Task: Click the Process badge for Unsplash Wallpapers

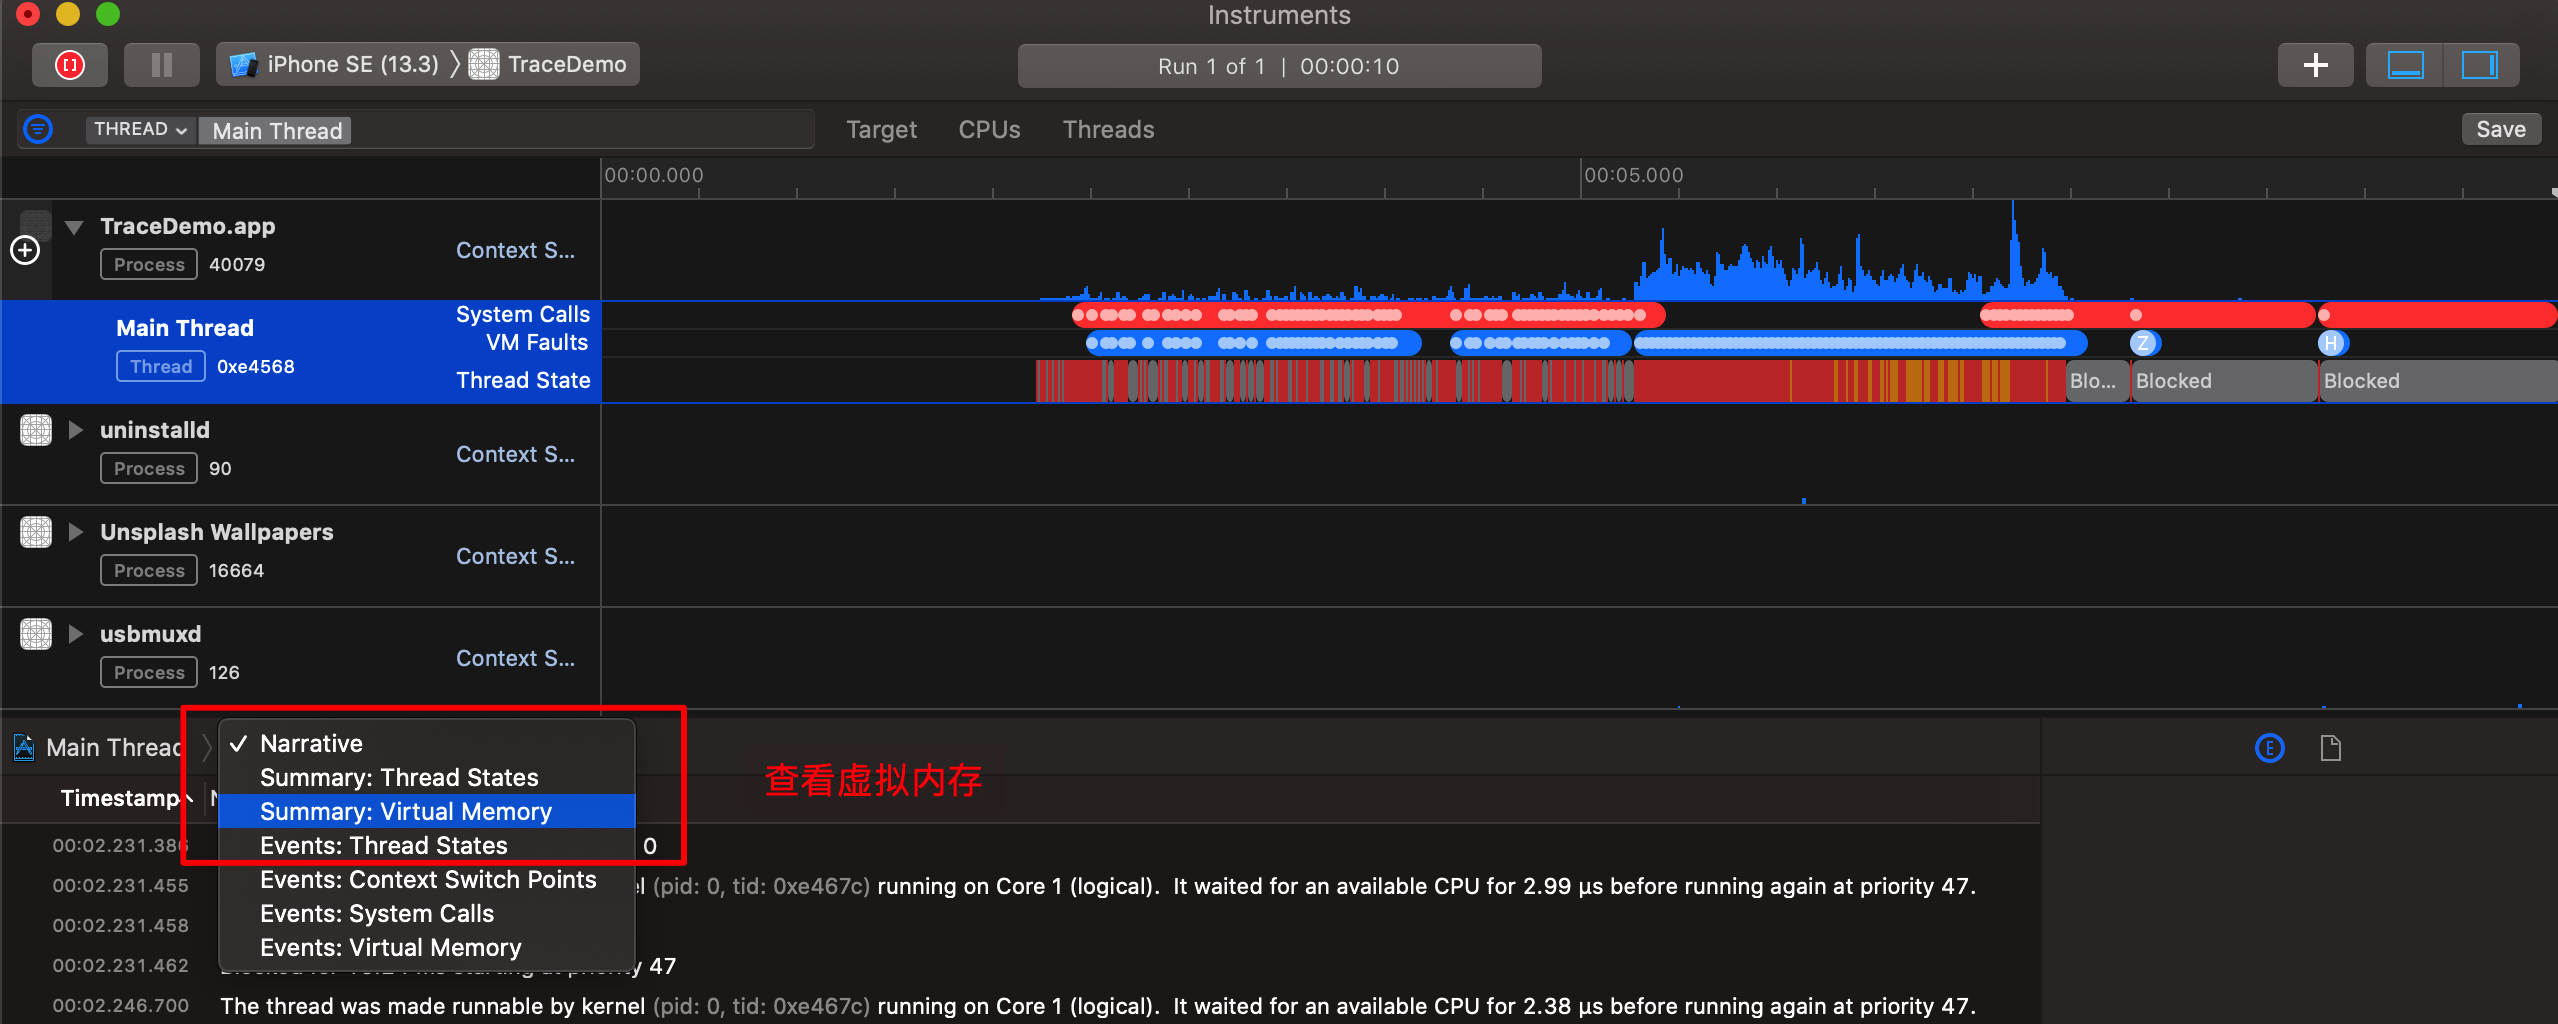Action: (x=149, y=570)
